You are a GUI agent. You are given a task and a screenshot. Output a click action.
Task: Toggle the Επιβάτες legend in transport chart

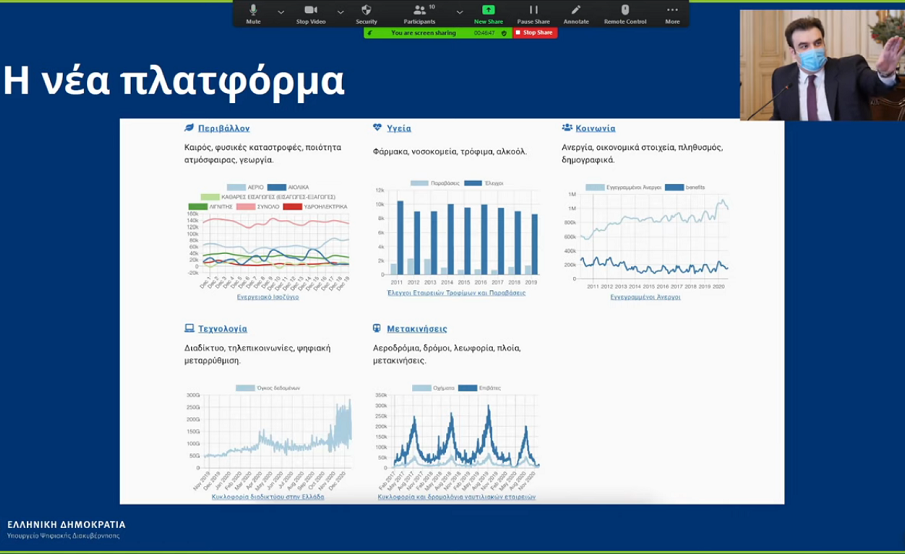(x=467, y=388)
